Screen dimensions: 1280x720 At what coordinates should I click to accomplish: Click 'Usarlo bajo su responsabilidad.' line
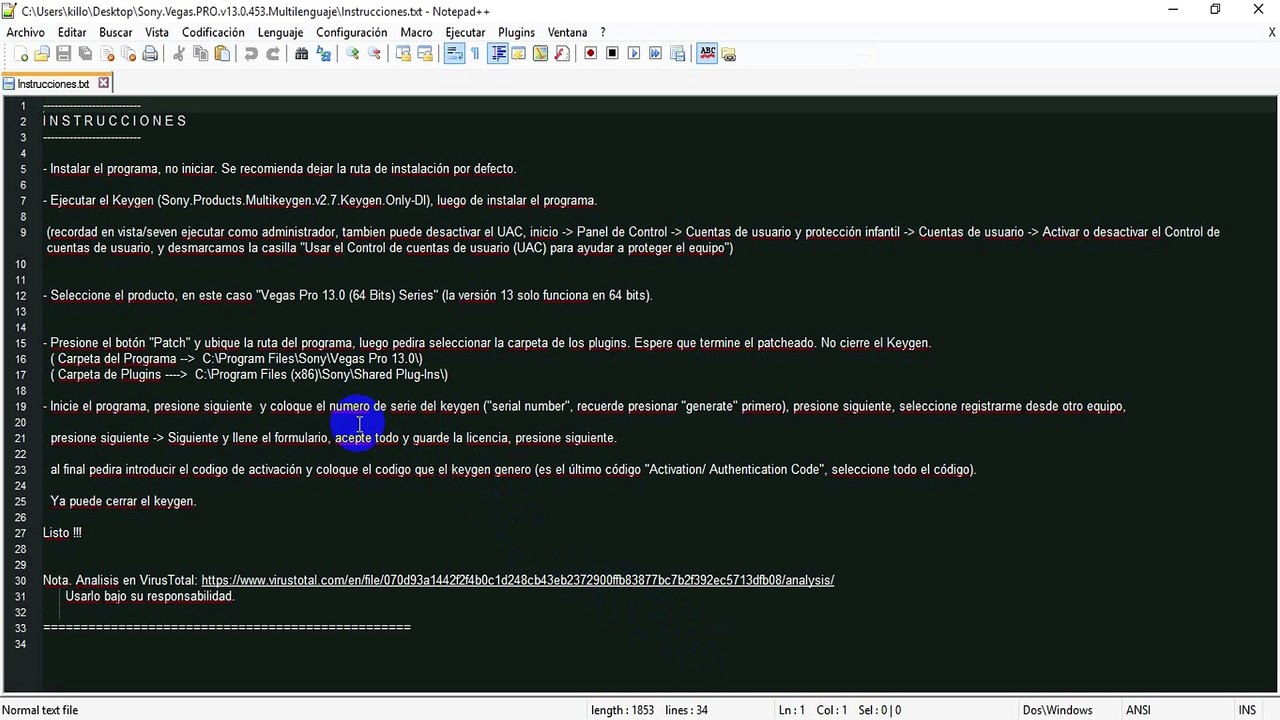point(150,596)
